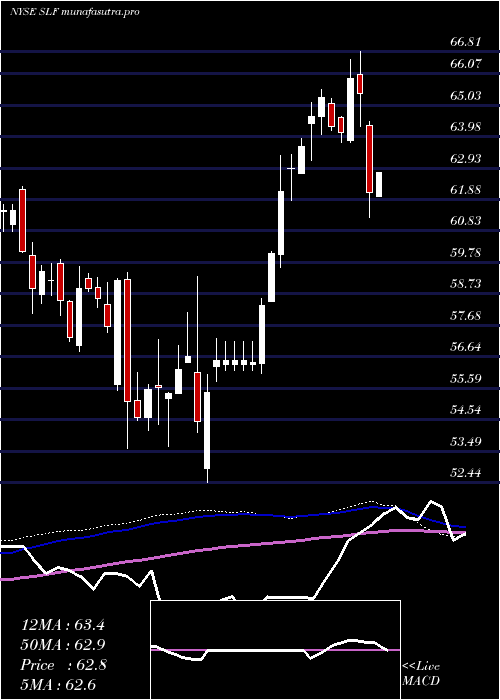Click the 57.68 price axis label
Viewport: 500px width, 700px height.
point(466,316)
